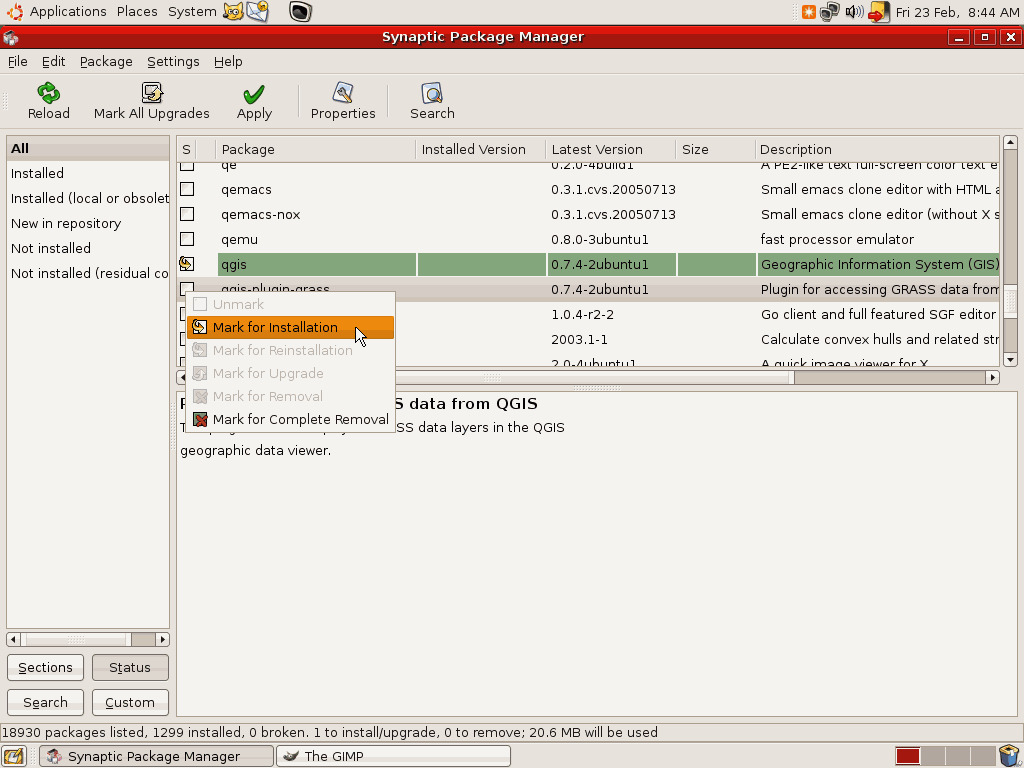Select the Not installed filter

88,248
